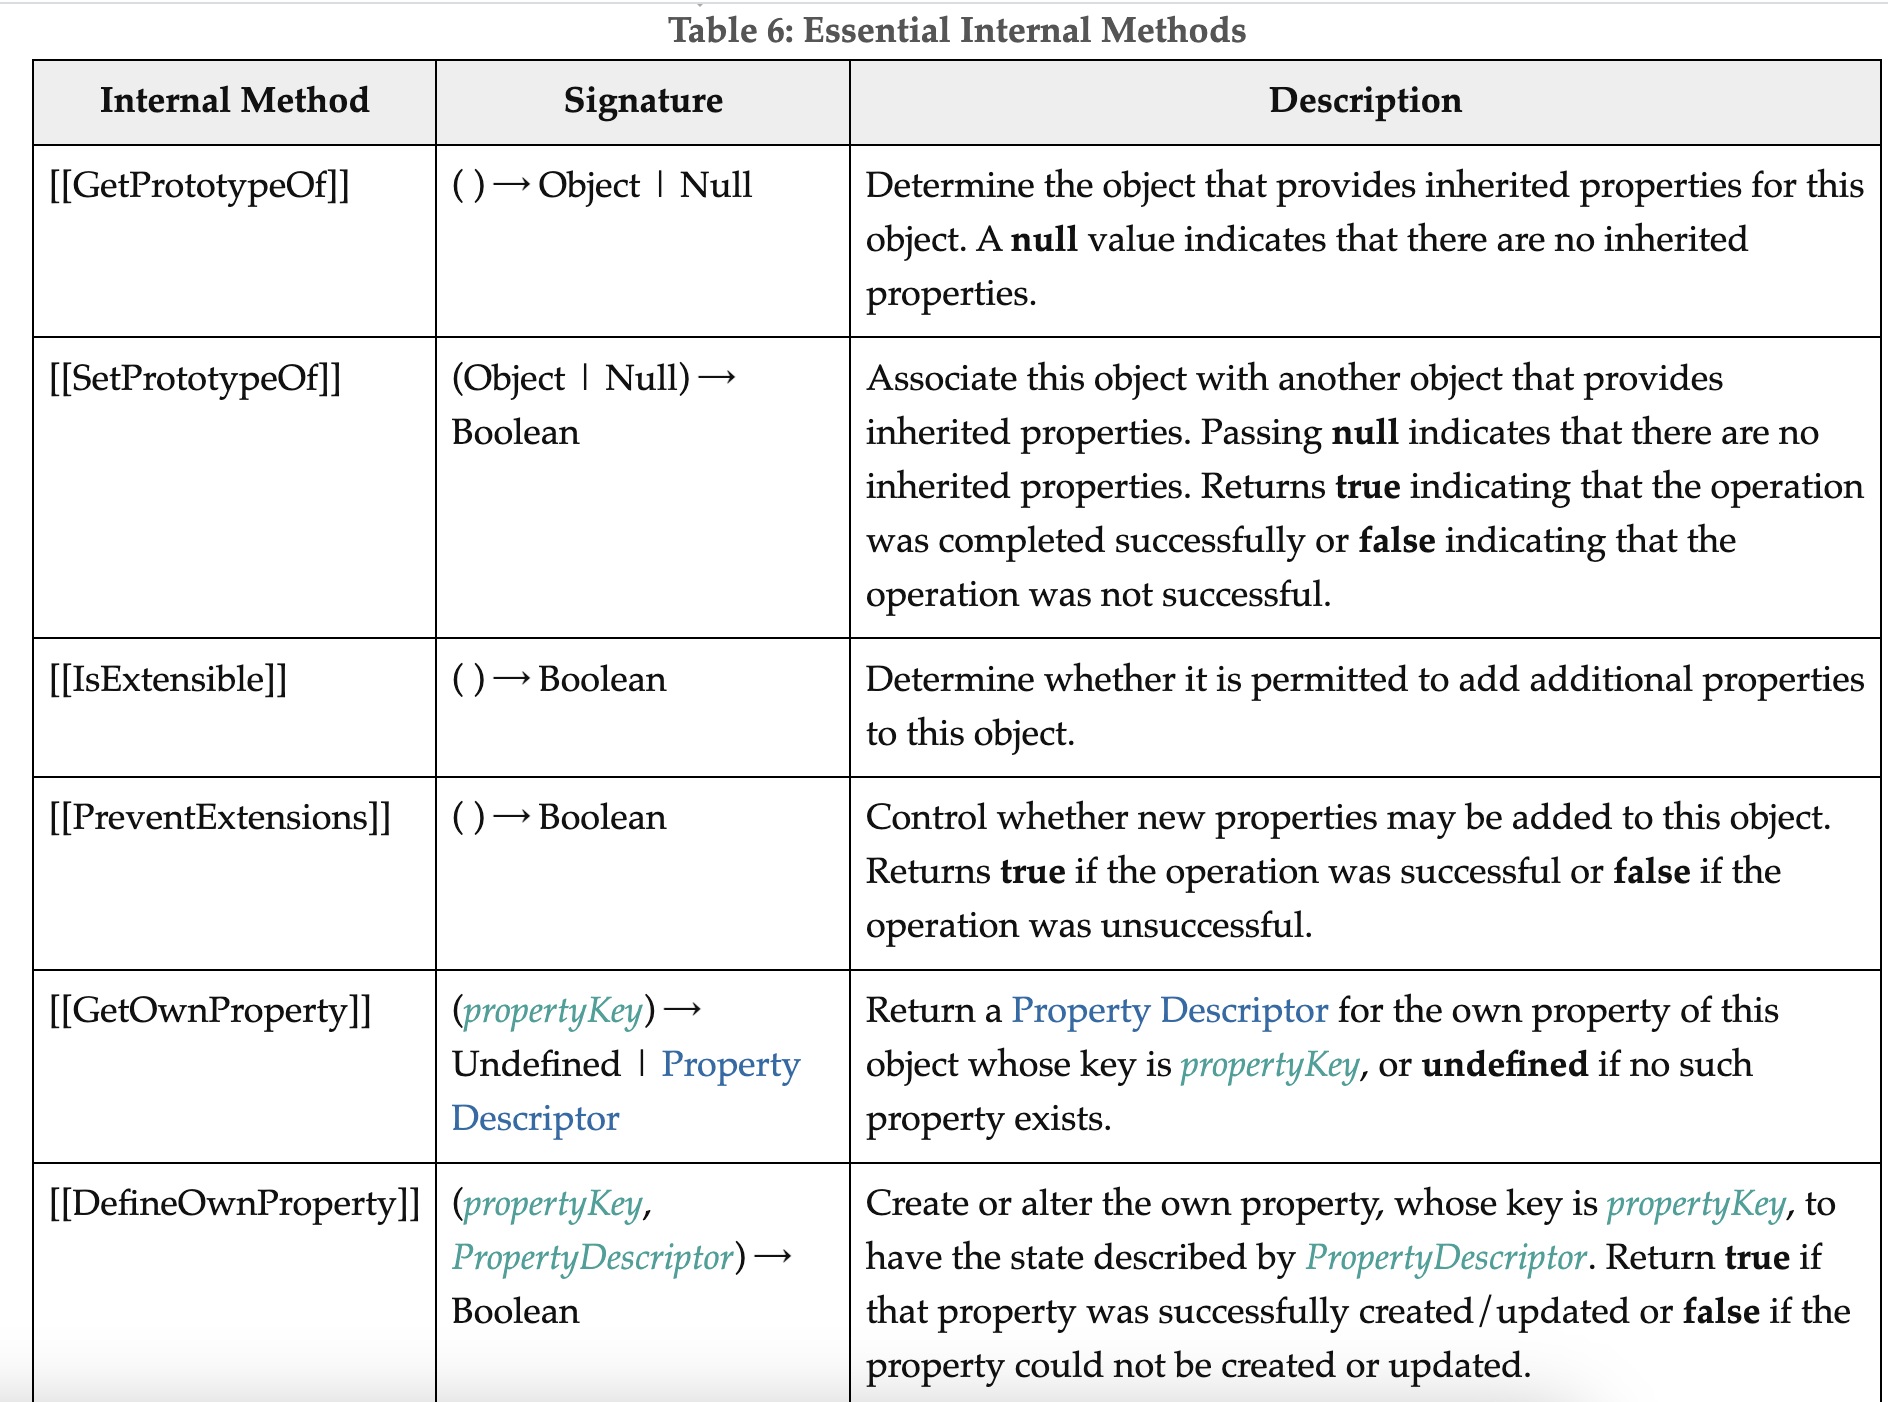This screenshot has height=1402, width=1888.
Task: Select PropertyDescriptor in the [[DefineOwnProperty]] signature
Action: [593, 1258]
